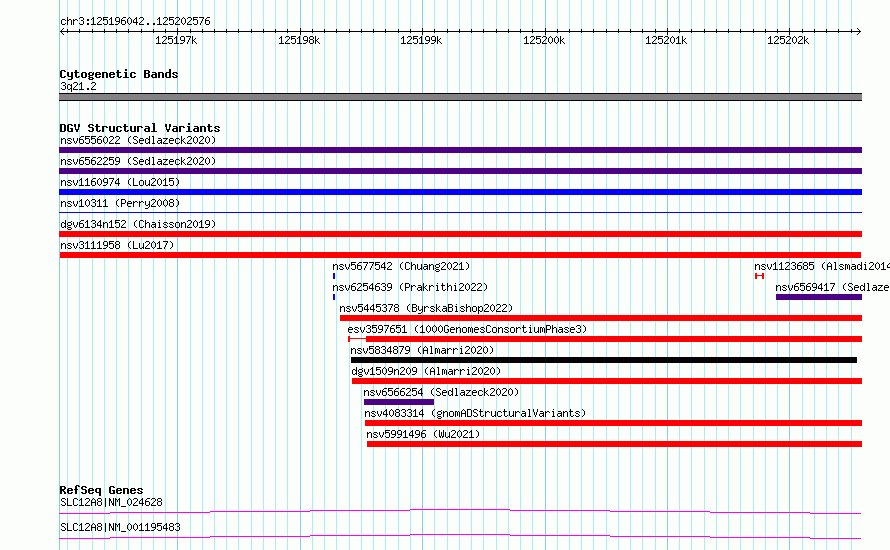Click the red nsv5445378 variant bar
Image resolution: width=890 pixels, height=550 pixels.
coord(601,318)
